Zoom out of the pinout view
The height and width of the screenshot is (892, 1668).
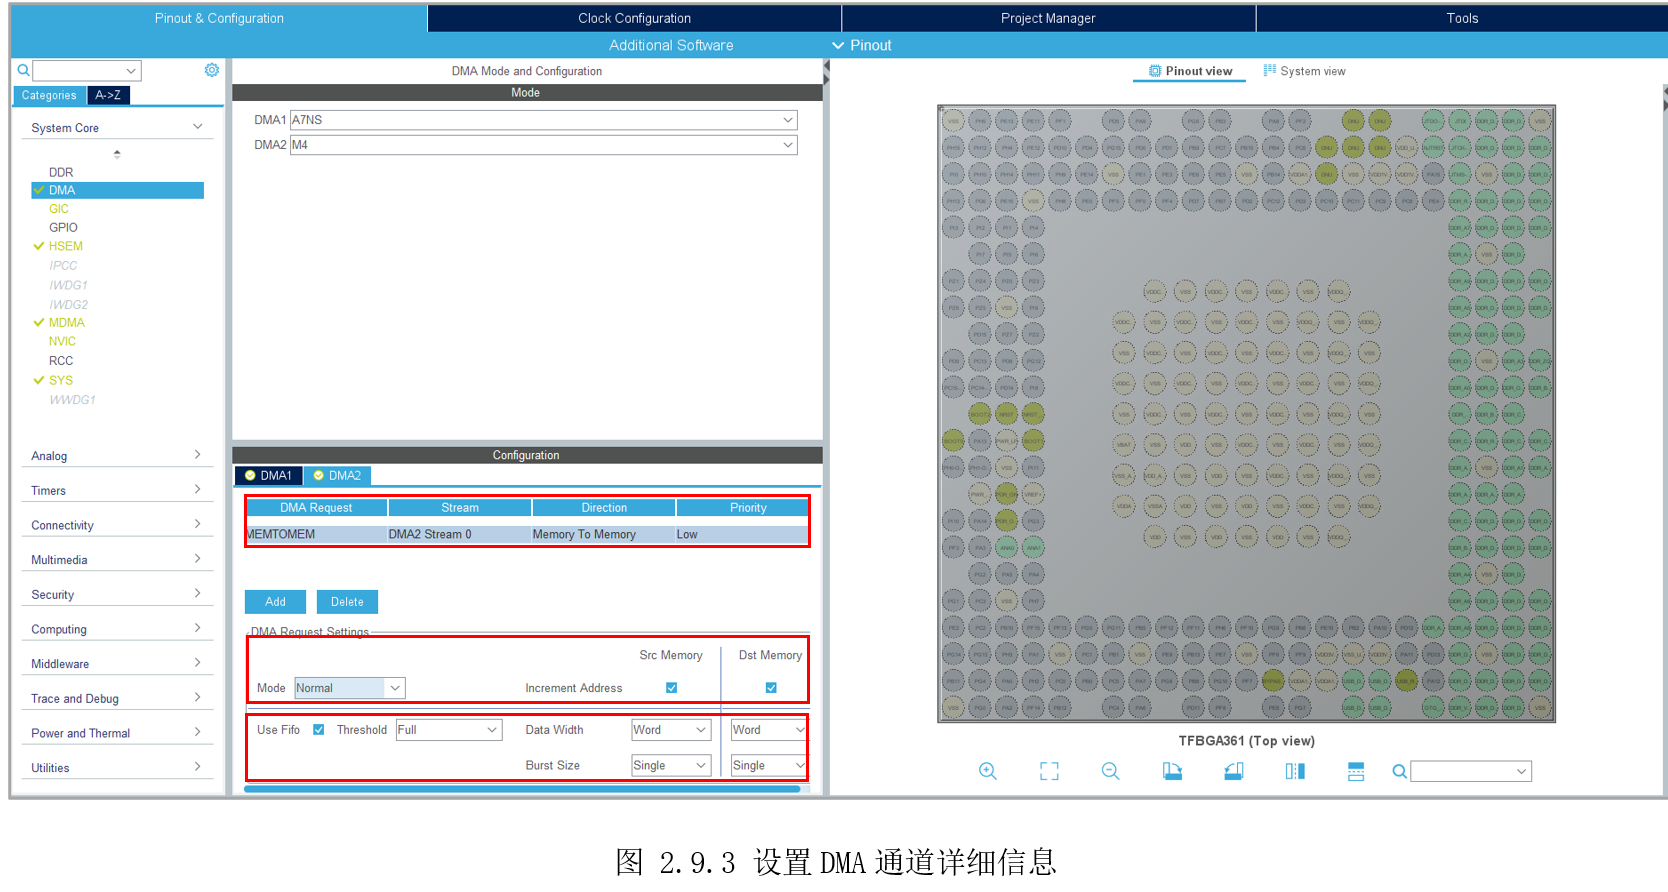[x=1110, y=771]
